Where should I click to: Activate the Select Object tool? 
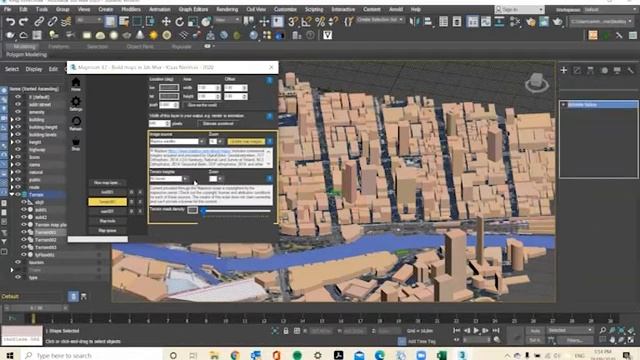[110, 21]
